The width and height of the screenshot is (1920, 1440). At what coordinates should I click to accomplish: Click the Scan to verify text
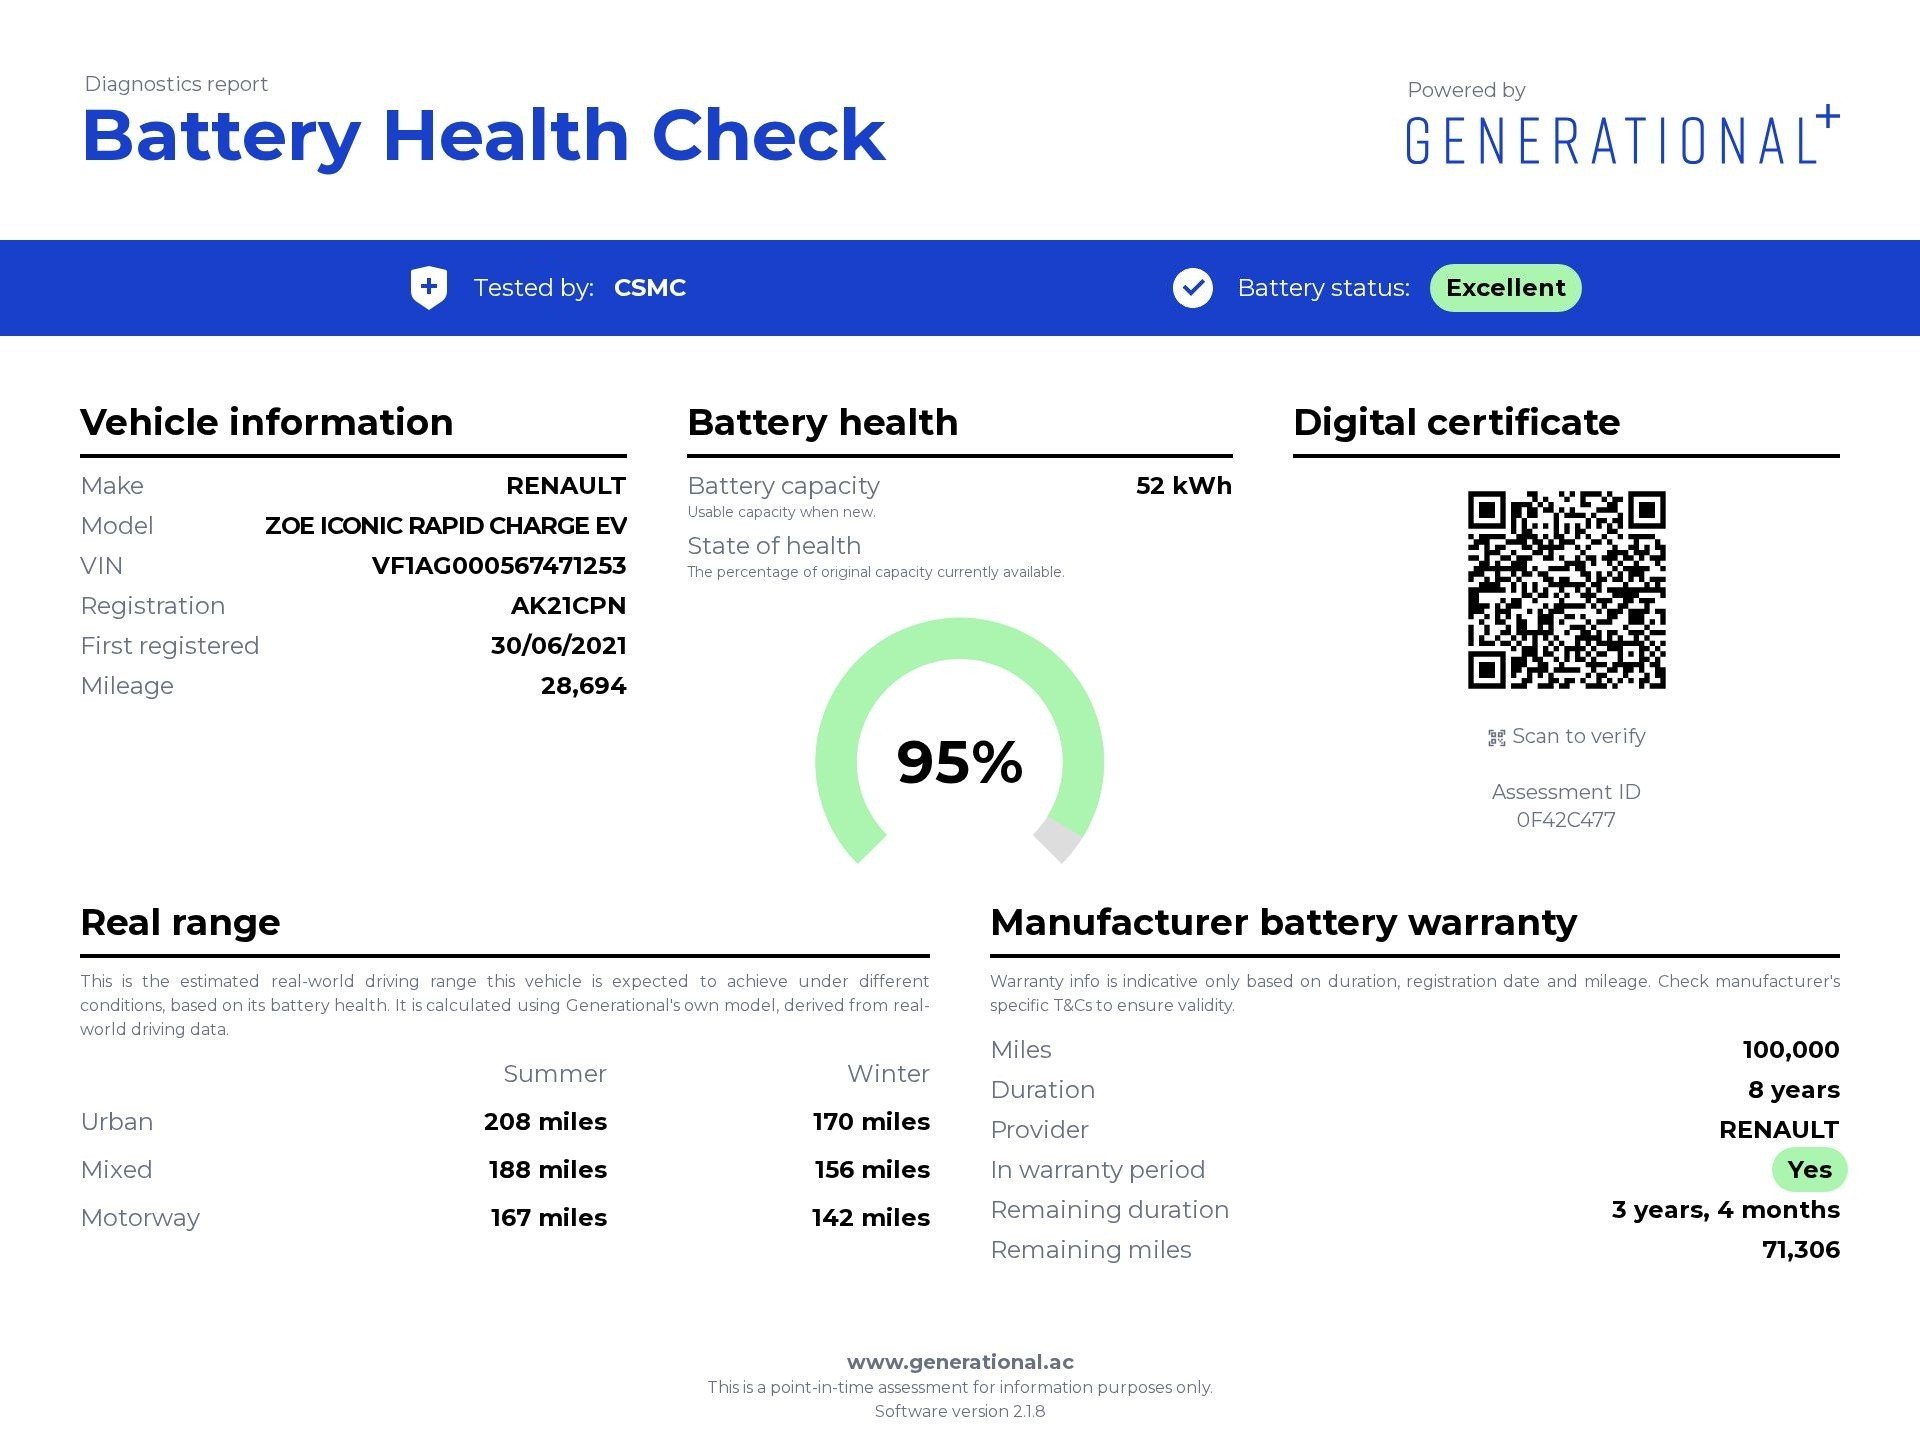click(1578, 736)
